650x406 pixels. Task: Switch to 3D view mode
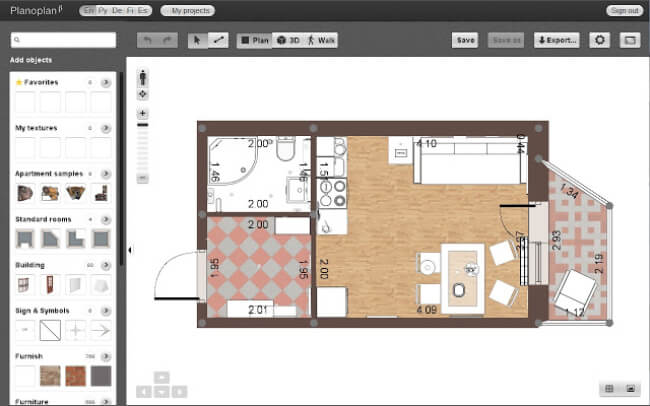click(289, 40)
